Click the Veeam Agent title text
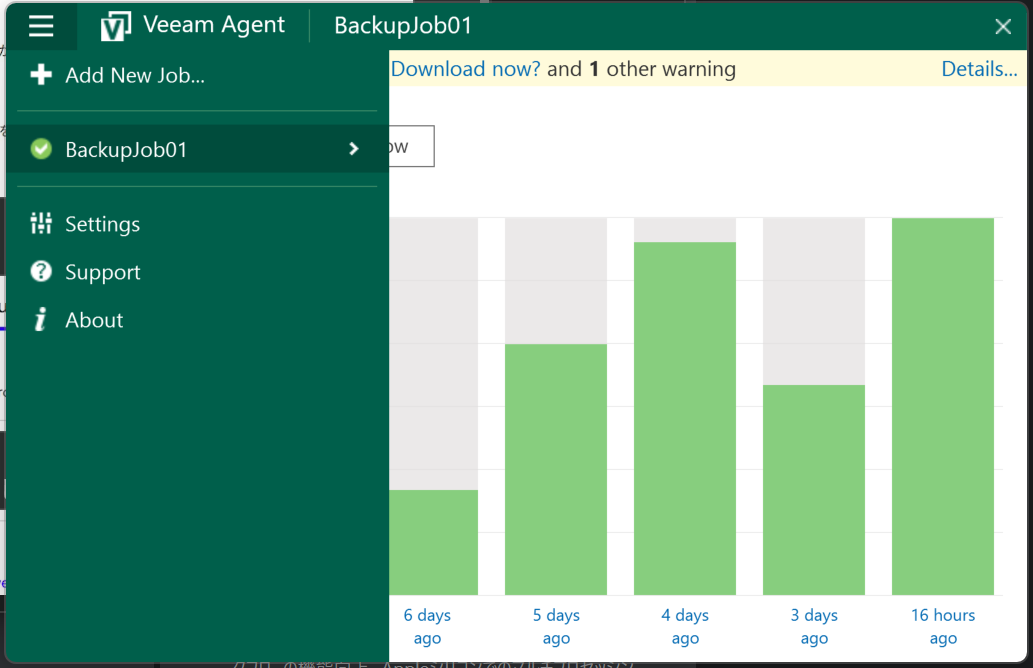The image size is (1033, 668). 214,25
